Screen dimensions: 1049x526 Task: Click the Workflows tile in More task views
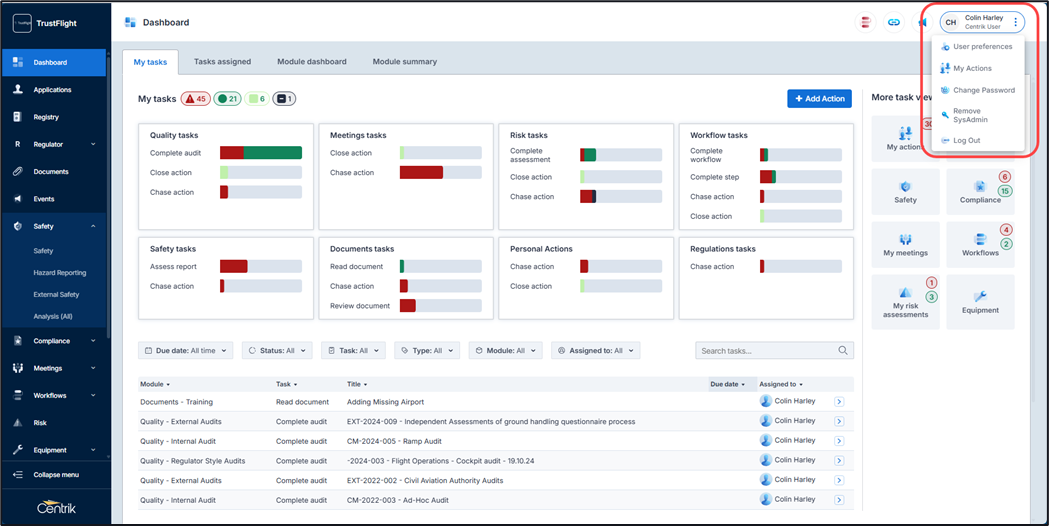pyautogui.click(x=980, y=245)
